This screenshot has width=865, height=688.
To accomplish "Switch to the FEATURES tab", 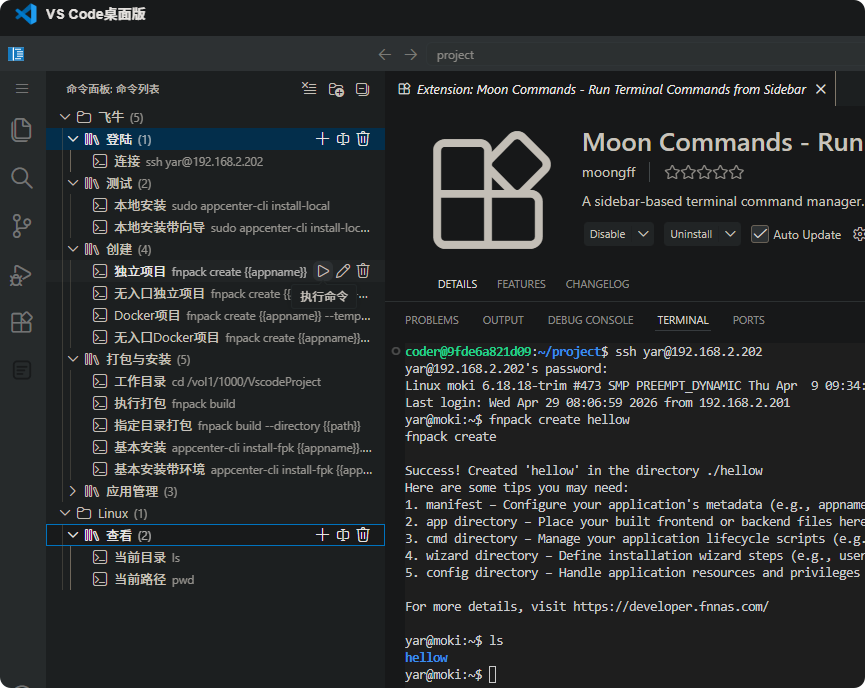I will pyautogui.click(x=521, y=284).
